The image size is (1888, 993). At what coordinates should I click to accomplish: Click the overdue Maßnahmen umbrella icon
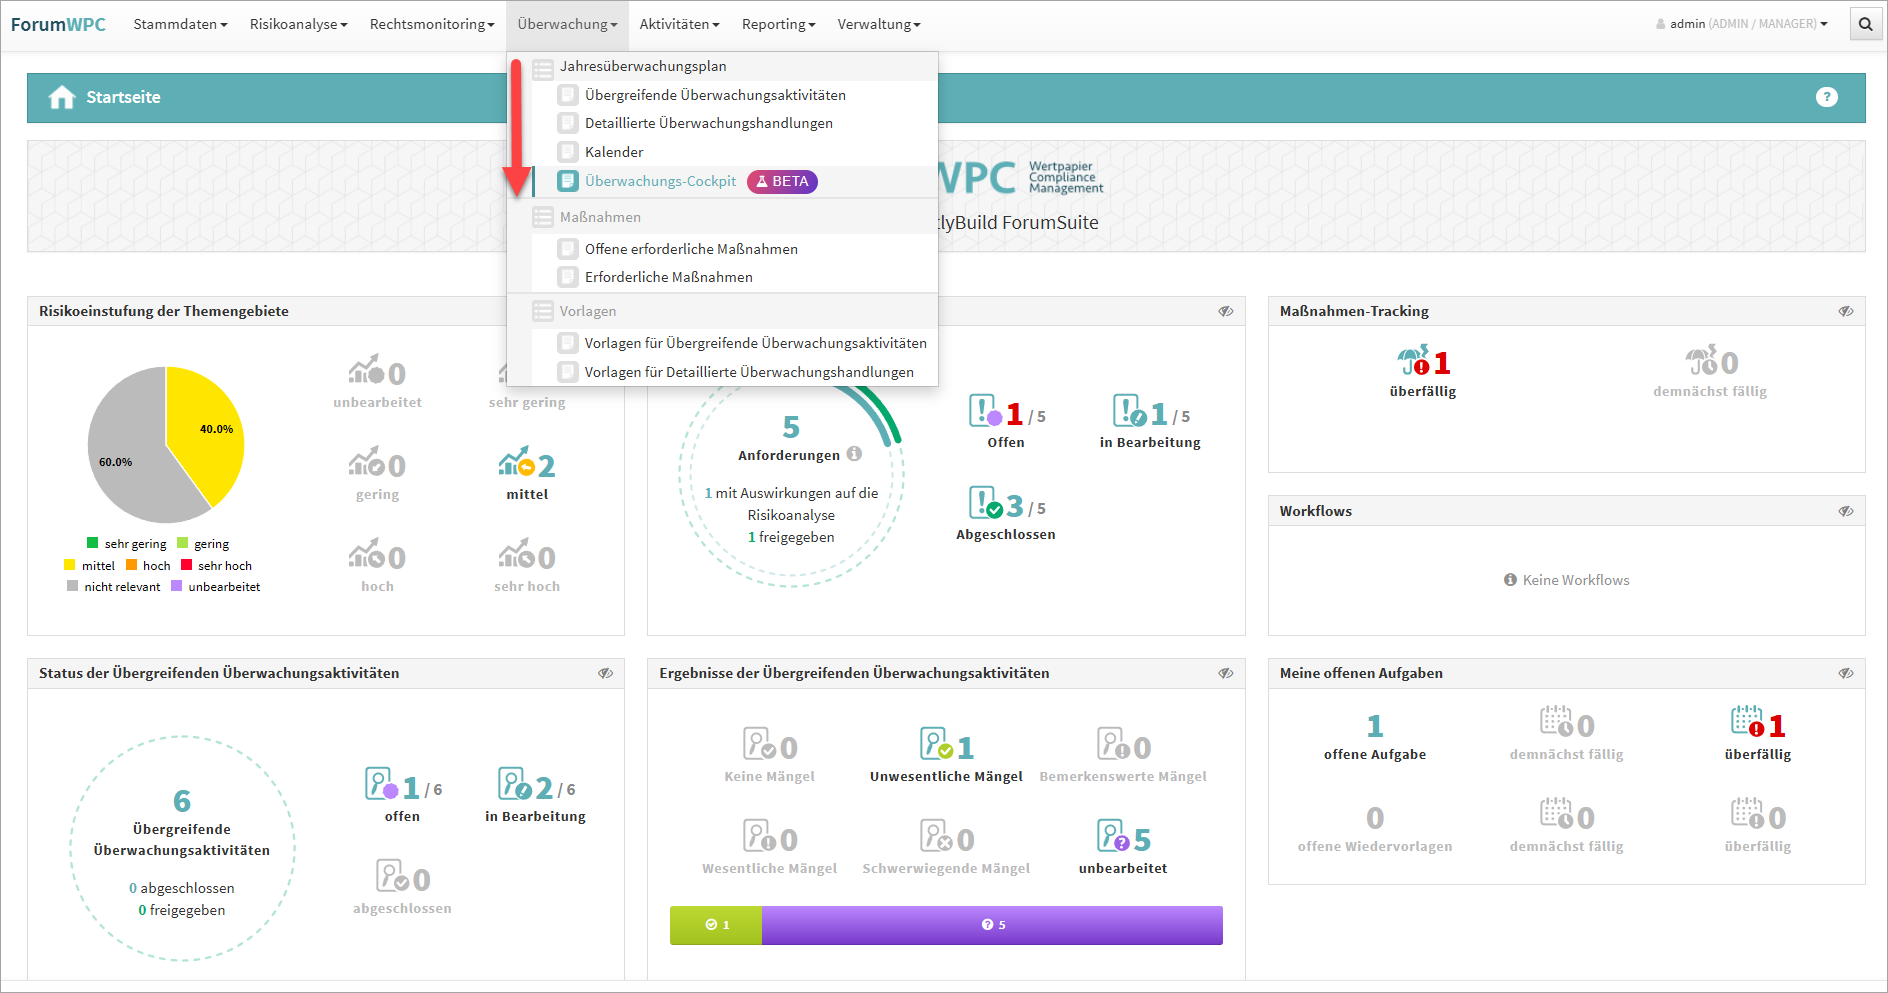[x=1413, y=361]
